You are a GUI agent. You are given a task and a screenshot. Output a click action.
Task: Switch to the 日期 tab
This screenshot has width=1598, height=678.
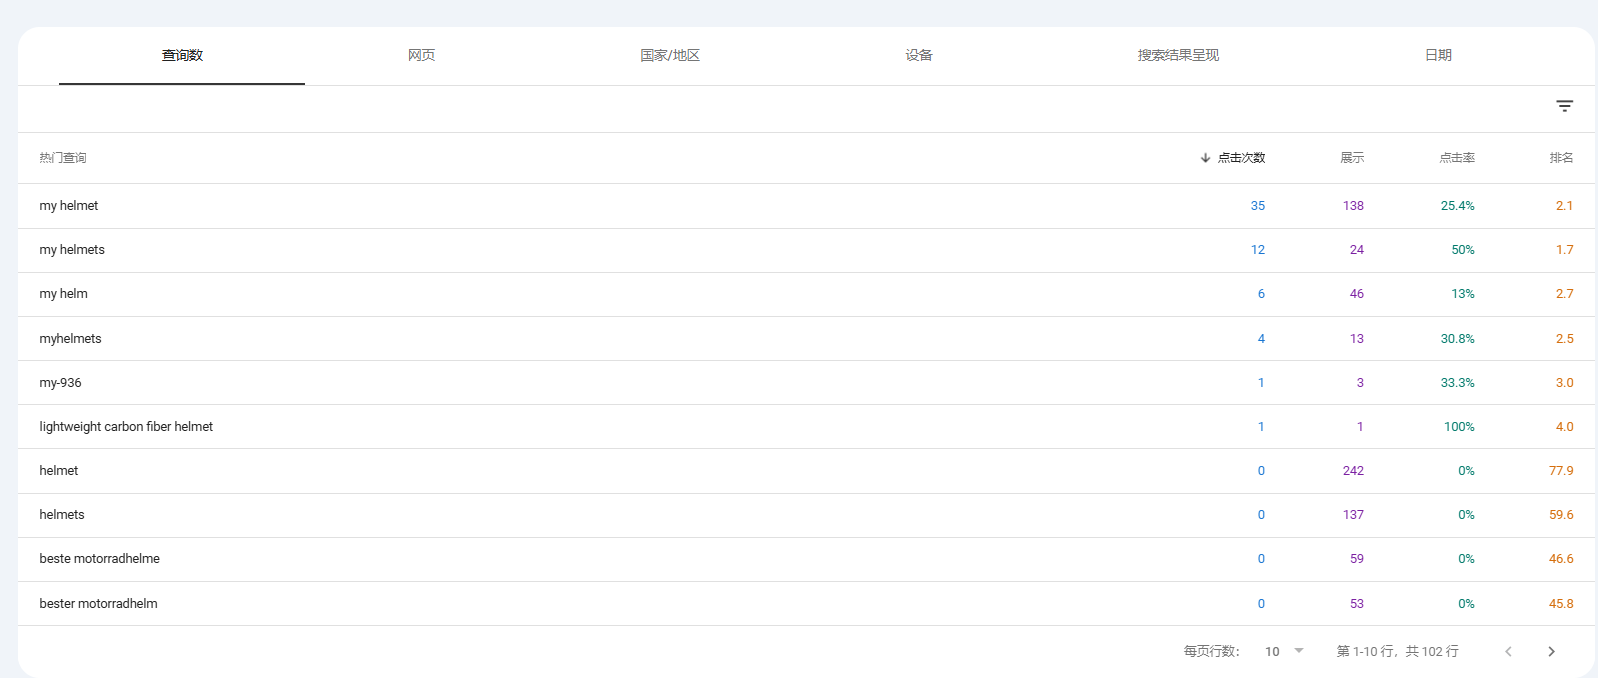click(x=1438, y=55)
